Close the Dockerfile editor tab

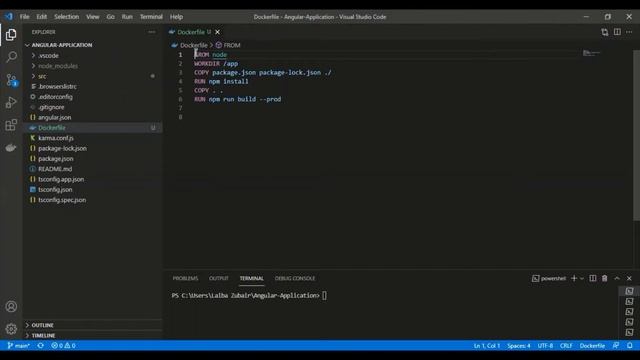pos(218,32)
